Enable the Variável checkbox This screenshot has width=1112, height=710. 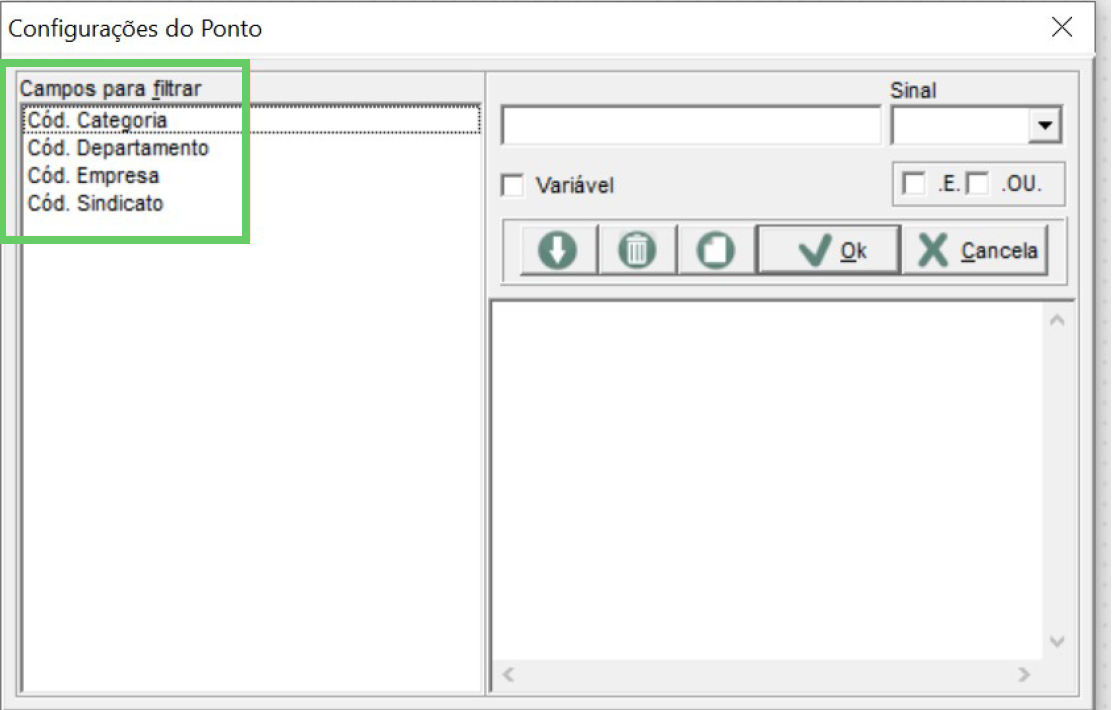(x=512, y=186)
